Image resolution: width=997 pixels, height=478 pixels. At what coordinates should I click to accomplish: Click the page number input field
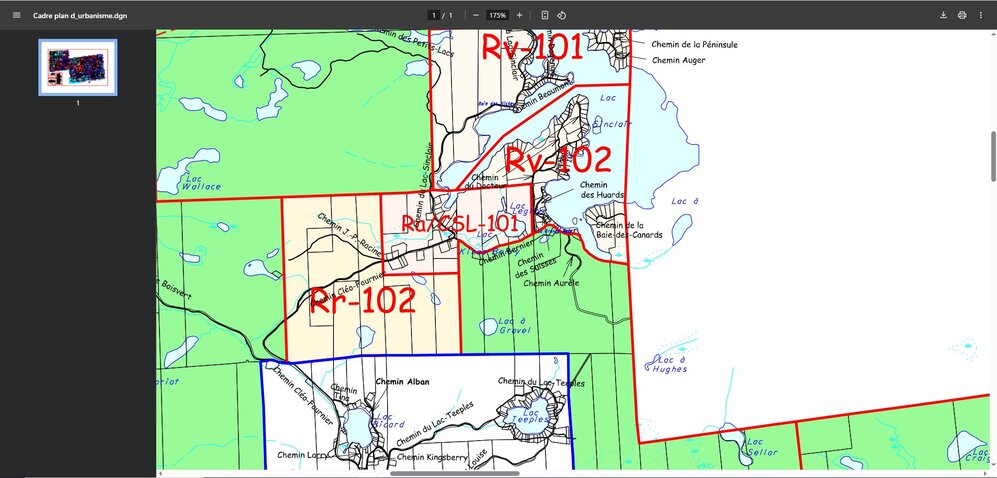pyautogui.click(x=434, y=15)
